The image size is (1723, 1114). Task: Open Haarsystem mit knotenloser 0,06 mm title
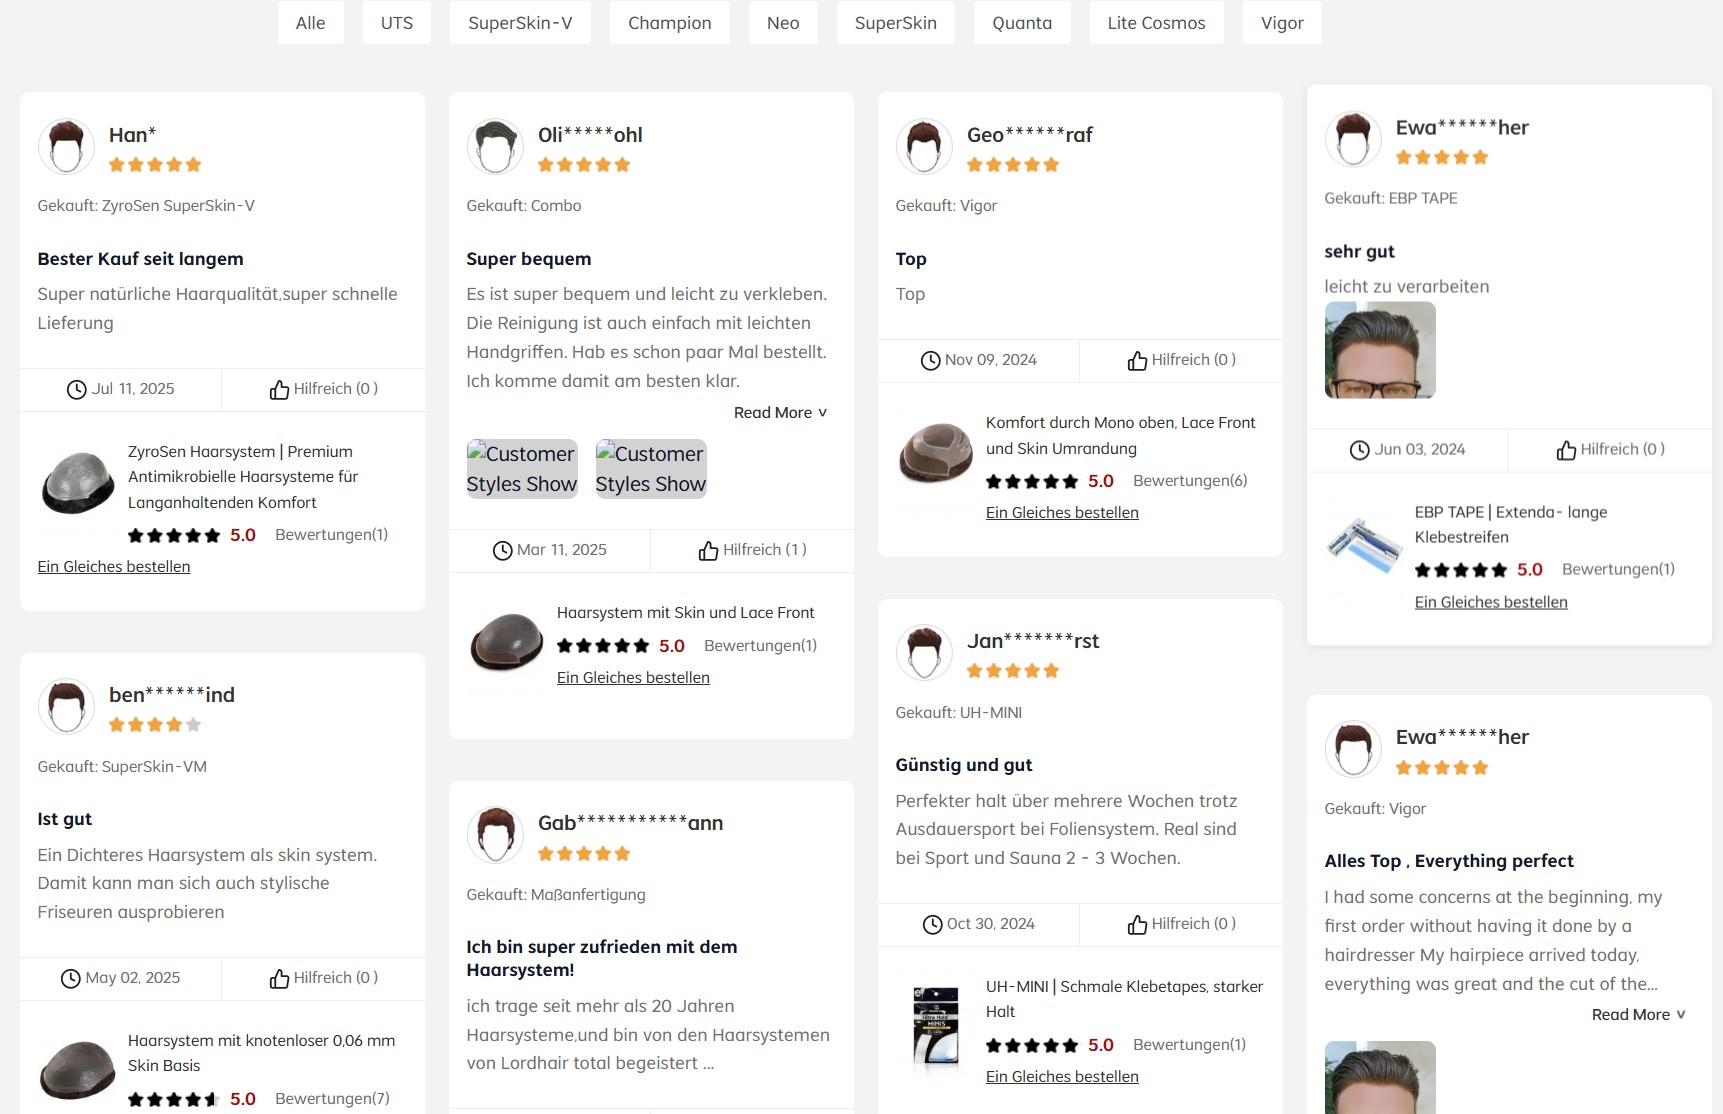pos(261,1054)
